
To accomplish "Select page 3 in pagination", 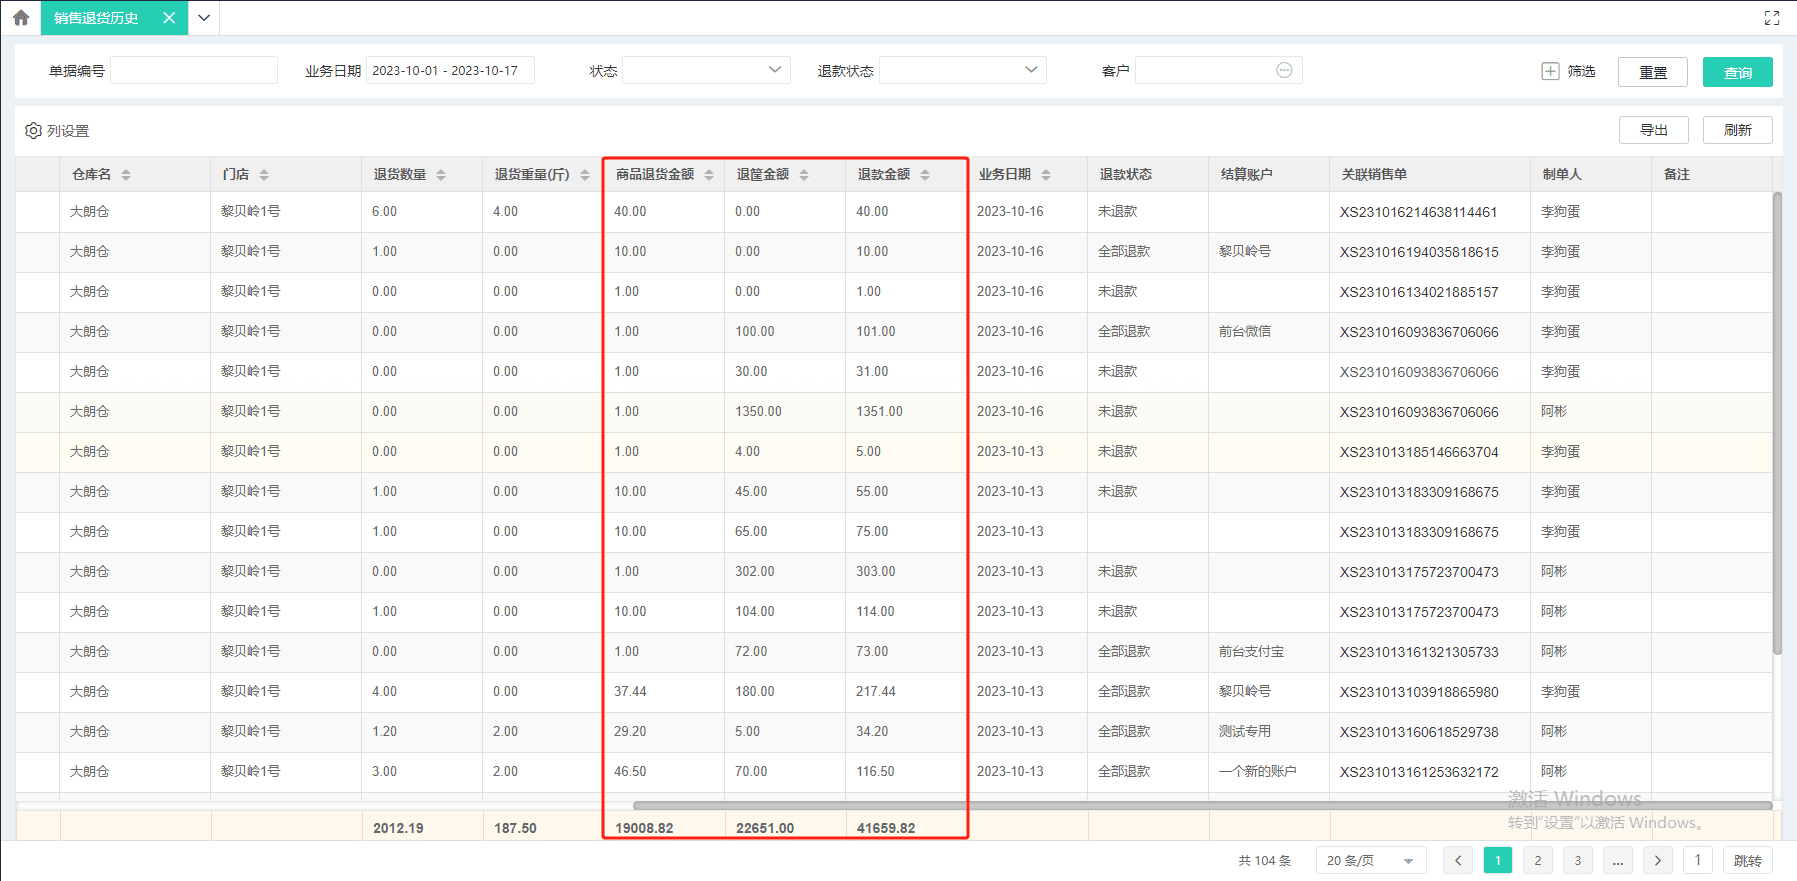I will 1578,860.
